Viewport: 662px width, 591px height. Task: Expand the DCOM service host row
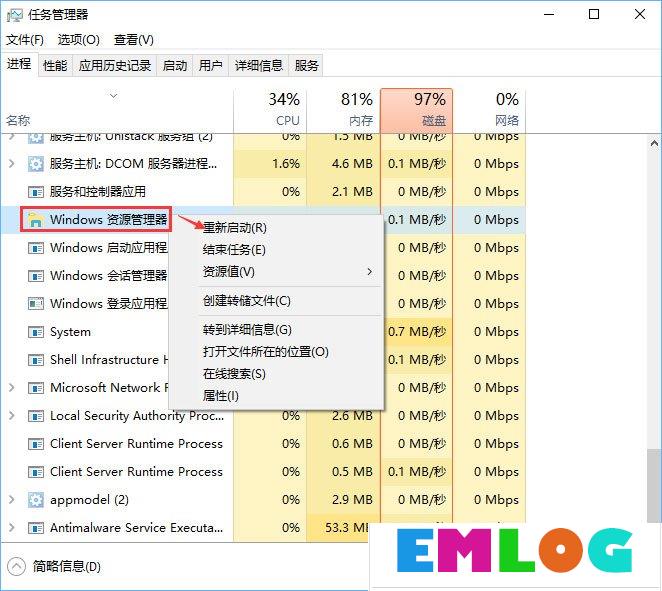coord(12,163)
